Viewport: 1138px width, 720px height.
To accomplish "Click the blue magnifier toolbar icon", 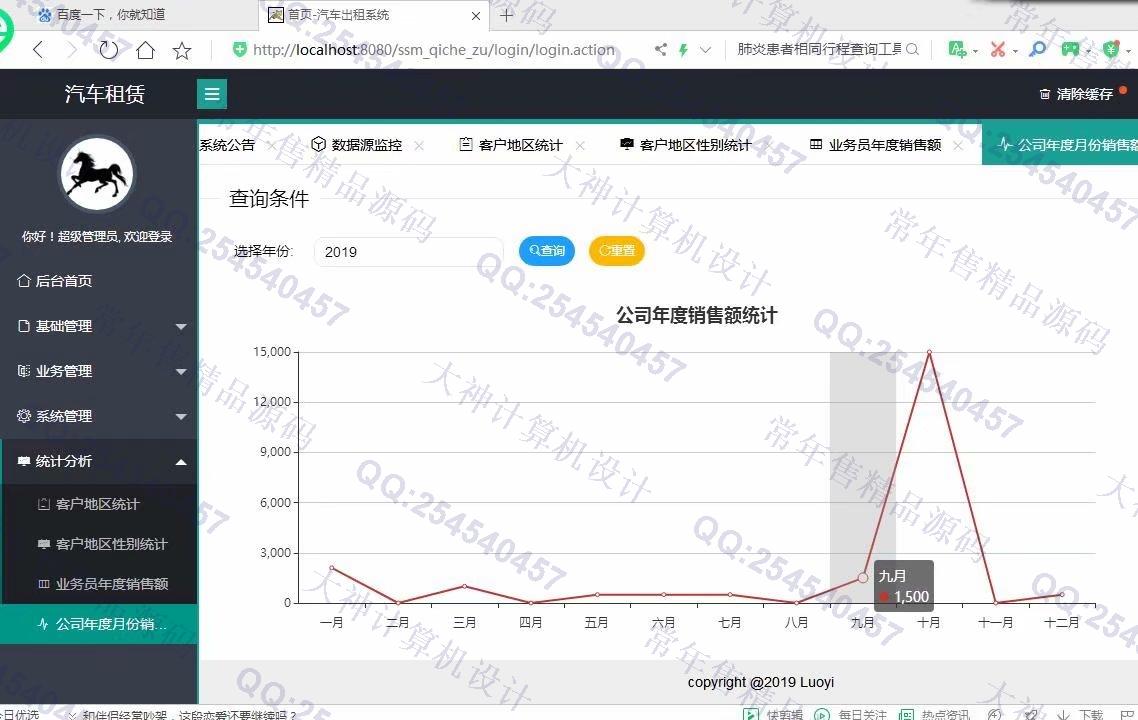I will (x=1038, y=49).
